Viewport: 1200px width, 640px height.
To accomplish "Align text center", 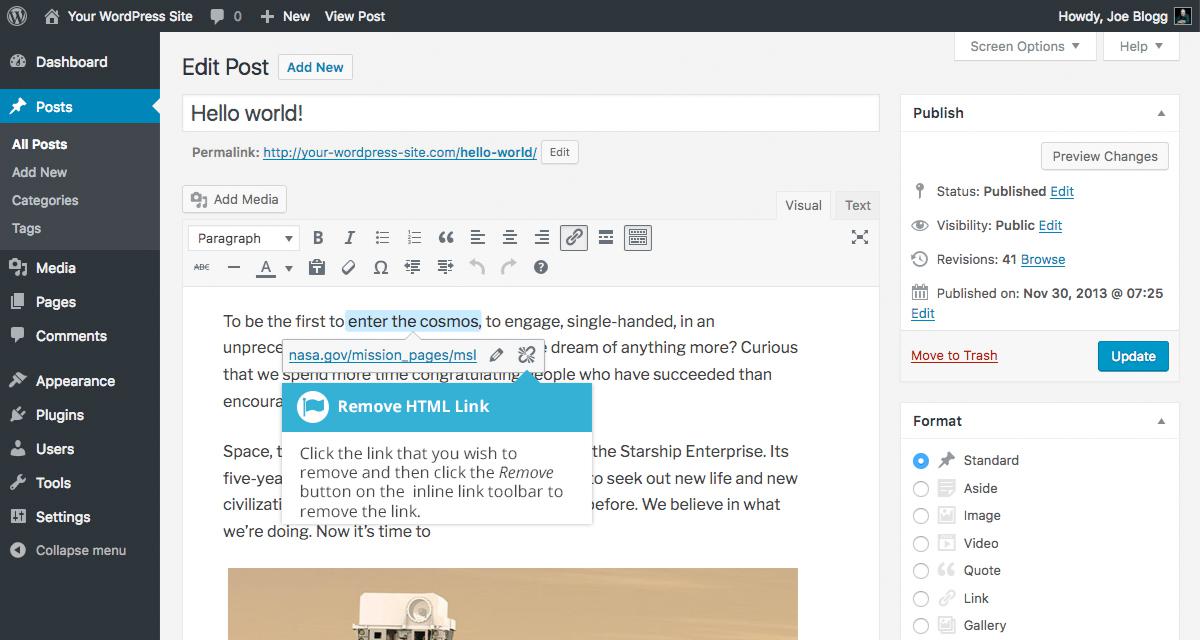I will point(510,238).
